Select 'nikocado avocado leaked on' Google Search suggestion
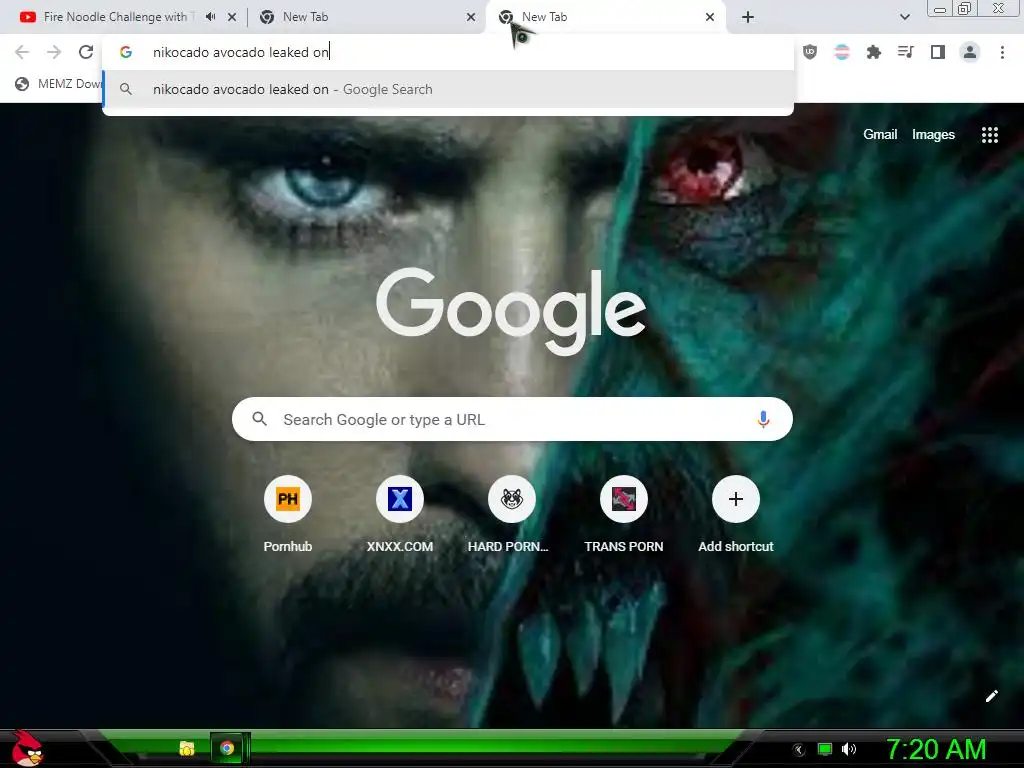 [x=448, y=89]
